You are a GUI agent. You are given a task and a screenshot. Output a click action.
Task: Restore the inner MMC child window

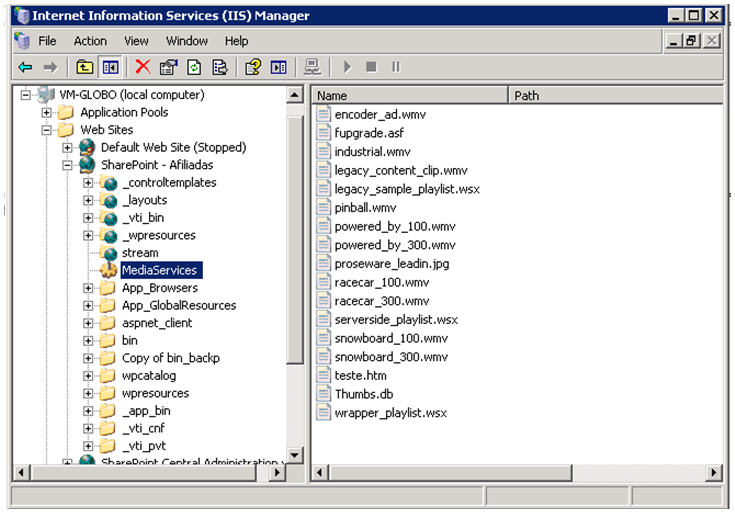(692, 41)
